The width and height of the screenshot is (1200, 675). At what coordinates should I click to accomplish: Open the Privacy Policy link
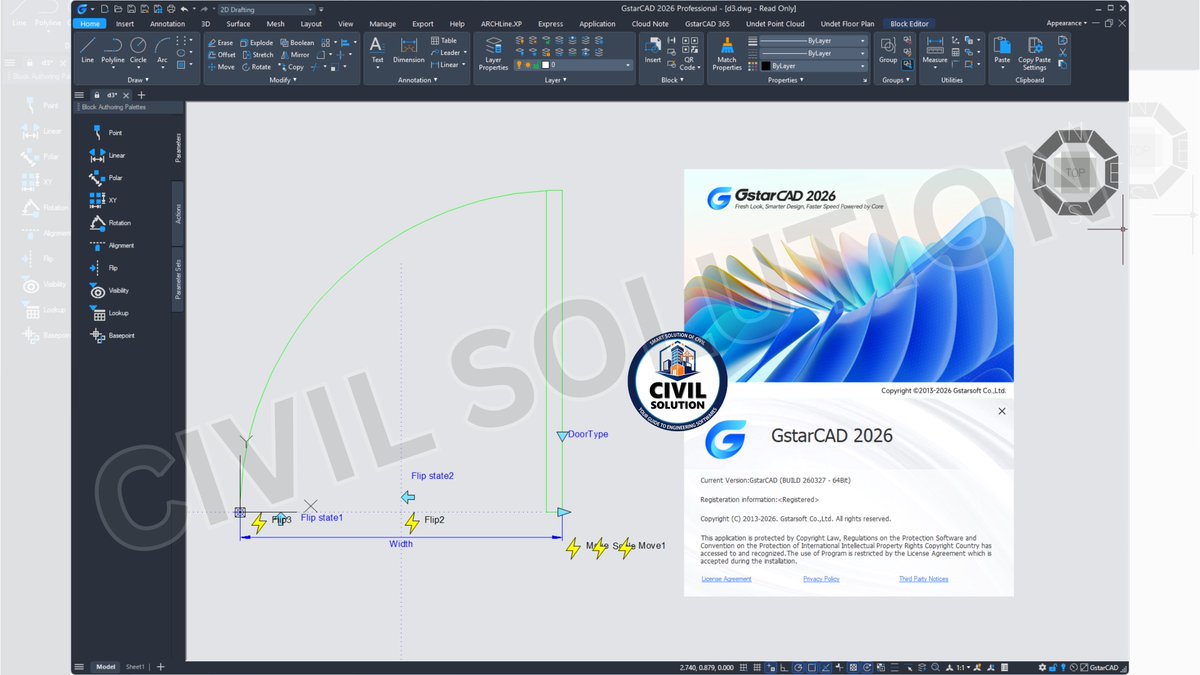point(821,579)
